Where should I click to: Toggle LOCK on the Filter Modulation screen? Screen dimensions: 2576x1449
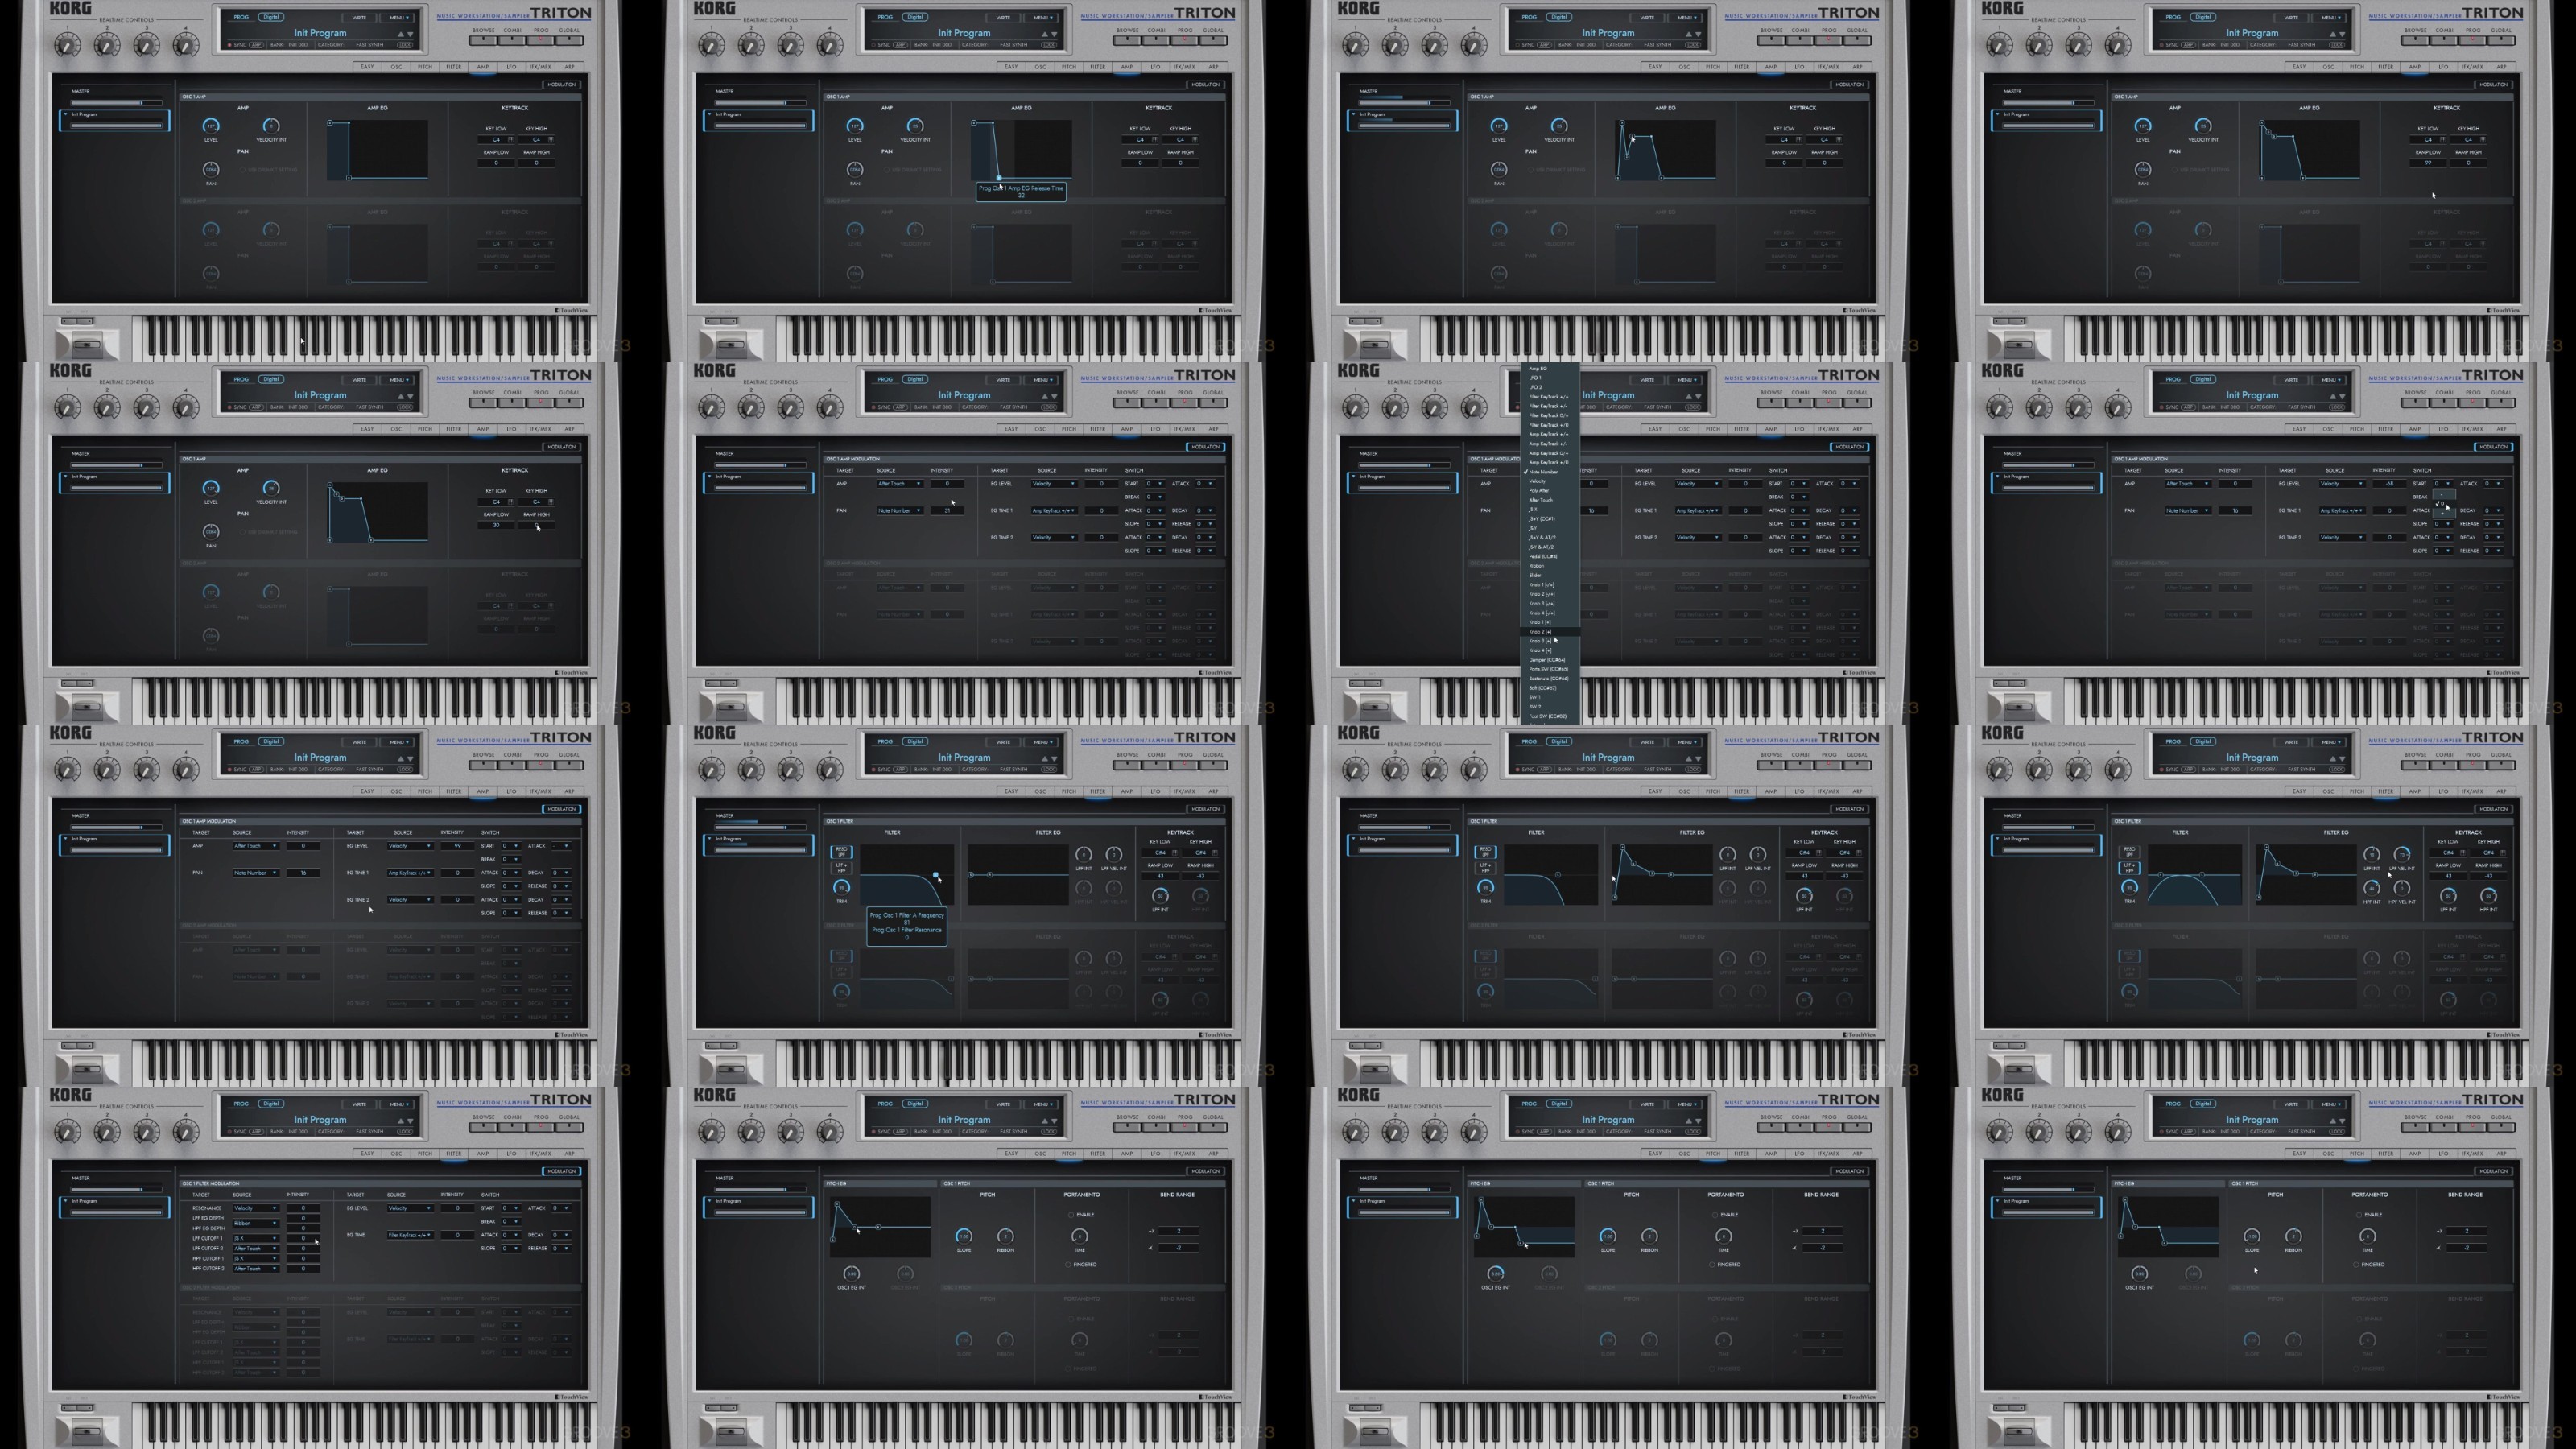[x=405, y=1132]
